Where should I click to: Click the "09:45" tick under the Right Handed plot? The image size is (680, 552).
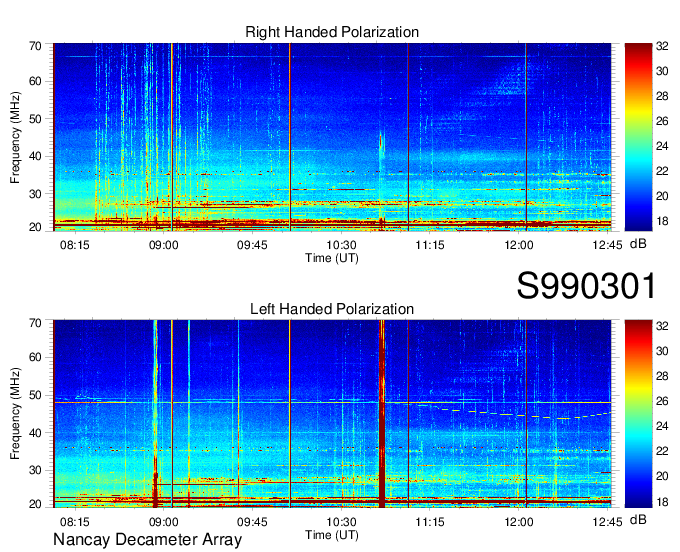click(252, 245)
